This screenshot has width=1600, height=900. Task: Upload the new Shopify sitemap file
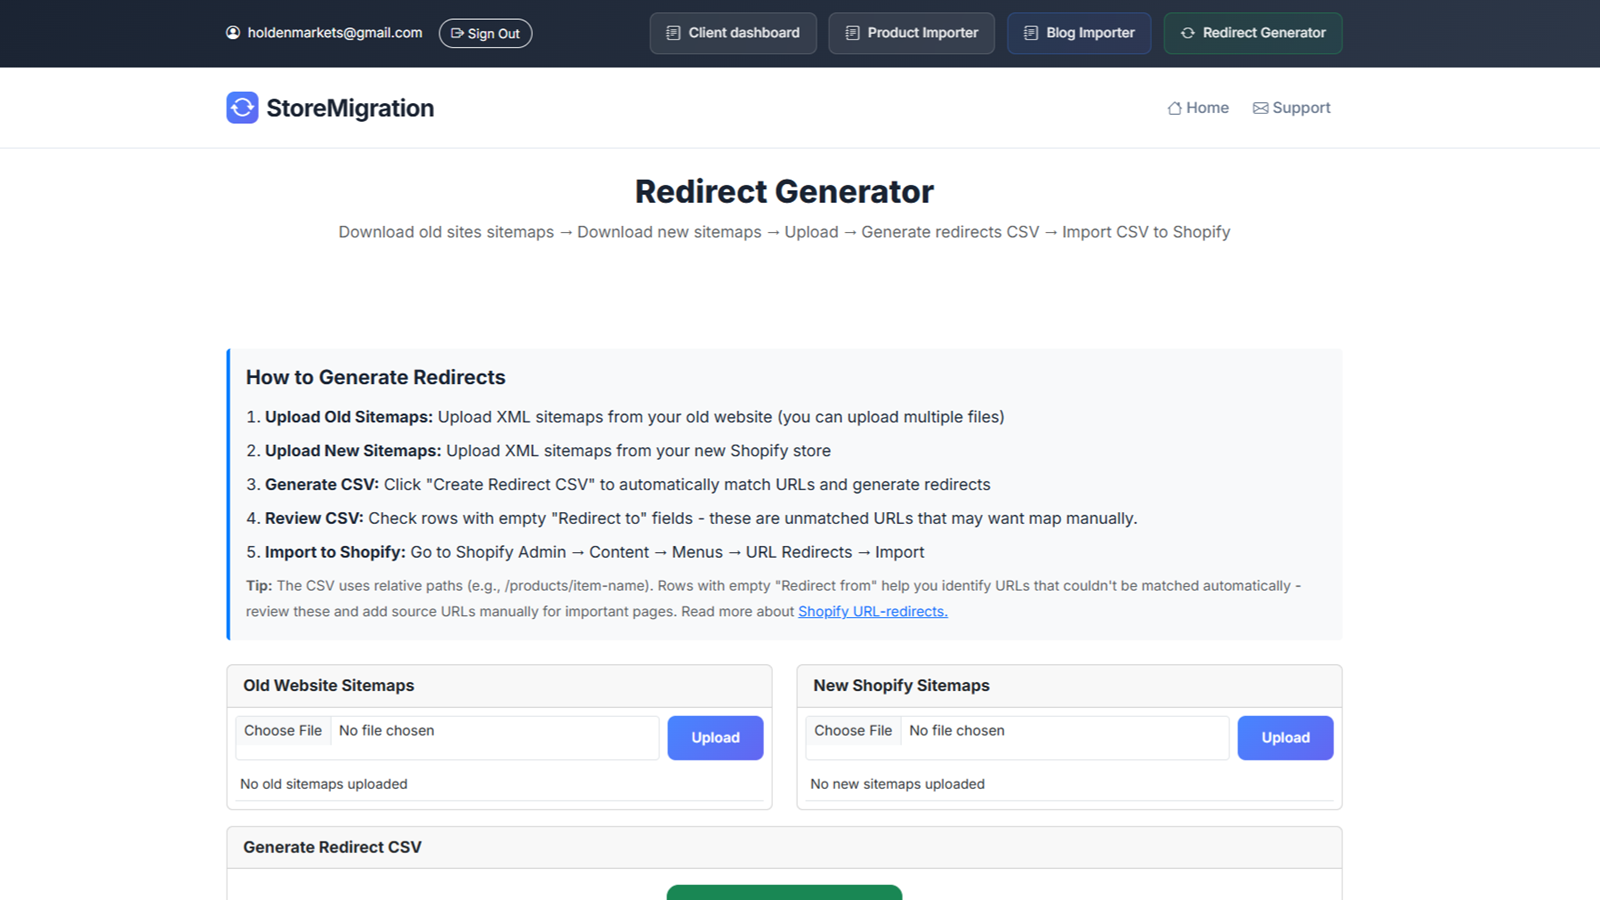coord(1284,737)
